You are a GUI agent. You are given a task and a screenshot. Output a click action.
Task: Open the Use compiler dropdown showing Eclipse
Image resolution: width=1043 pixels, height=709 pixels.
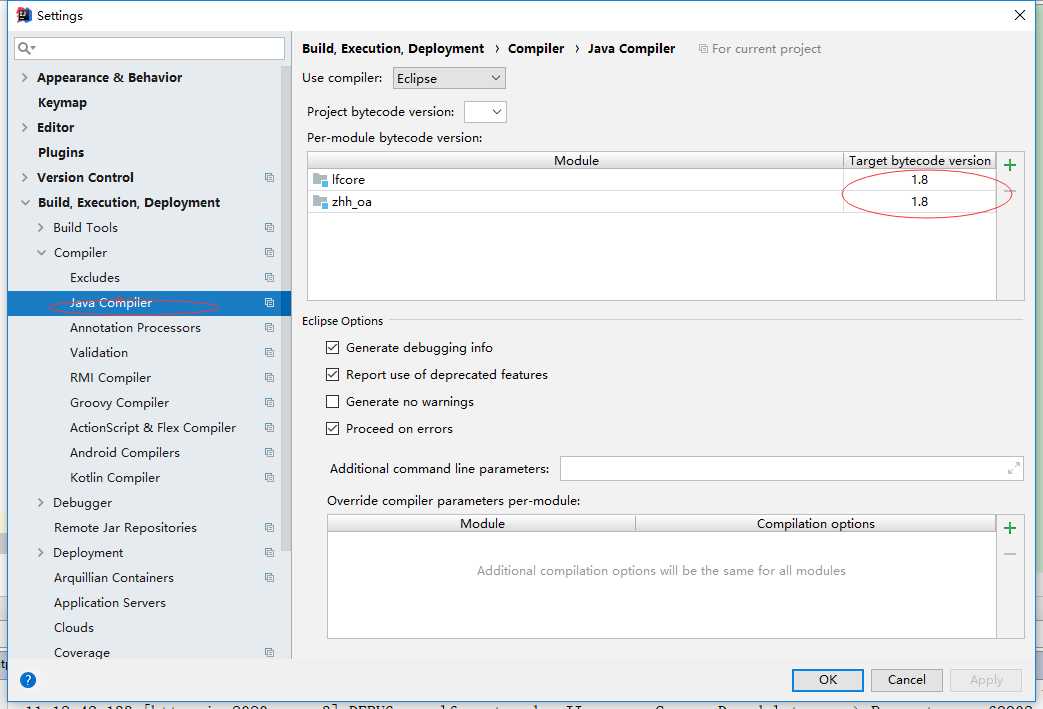click(449, 78)
